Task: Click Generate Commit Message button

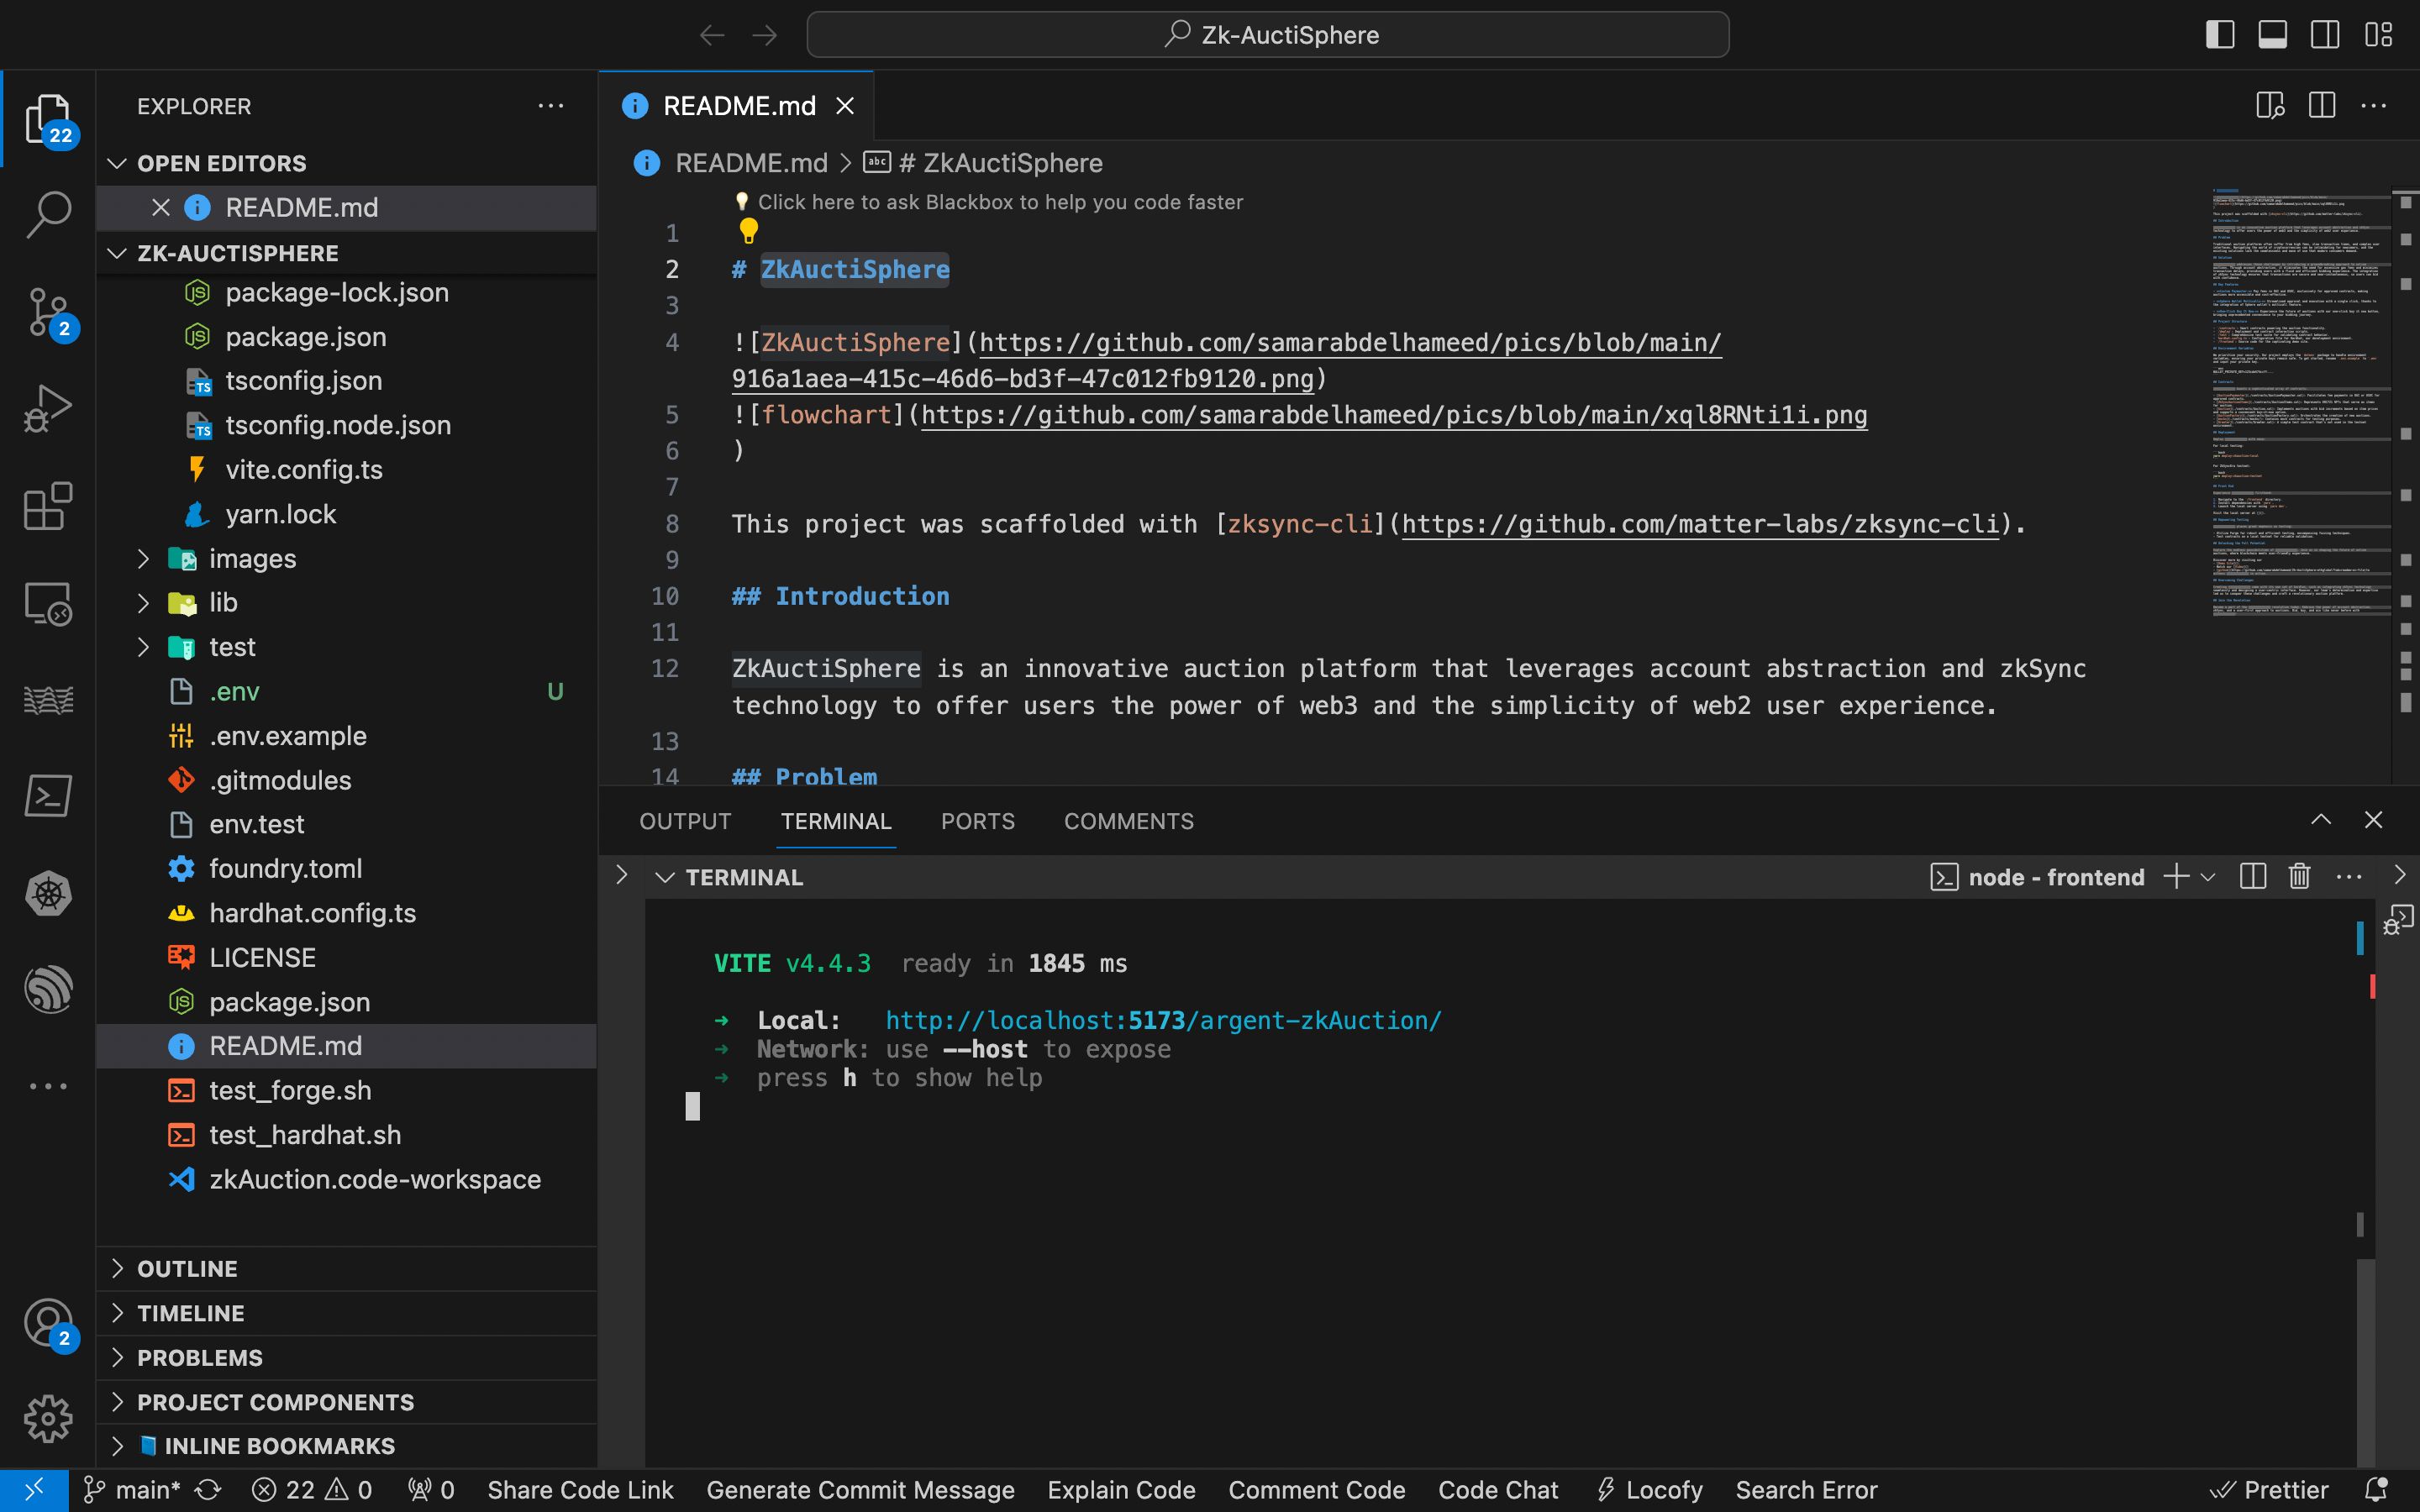Action: coord(860,1488)
